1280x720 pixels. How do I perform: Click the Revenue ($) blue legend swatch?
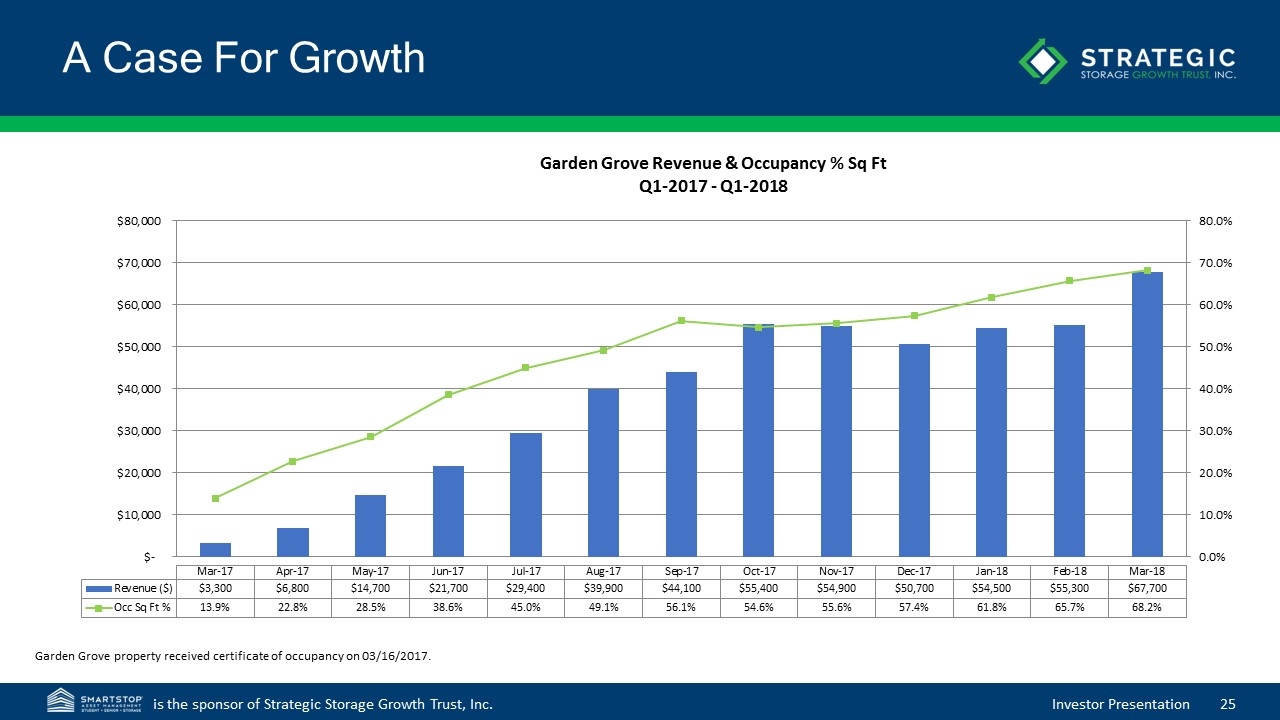pyautogui.click(x=98, y=589)
